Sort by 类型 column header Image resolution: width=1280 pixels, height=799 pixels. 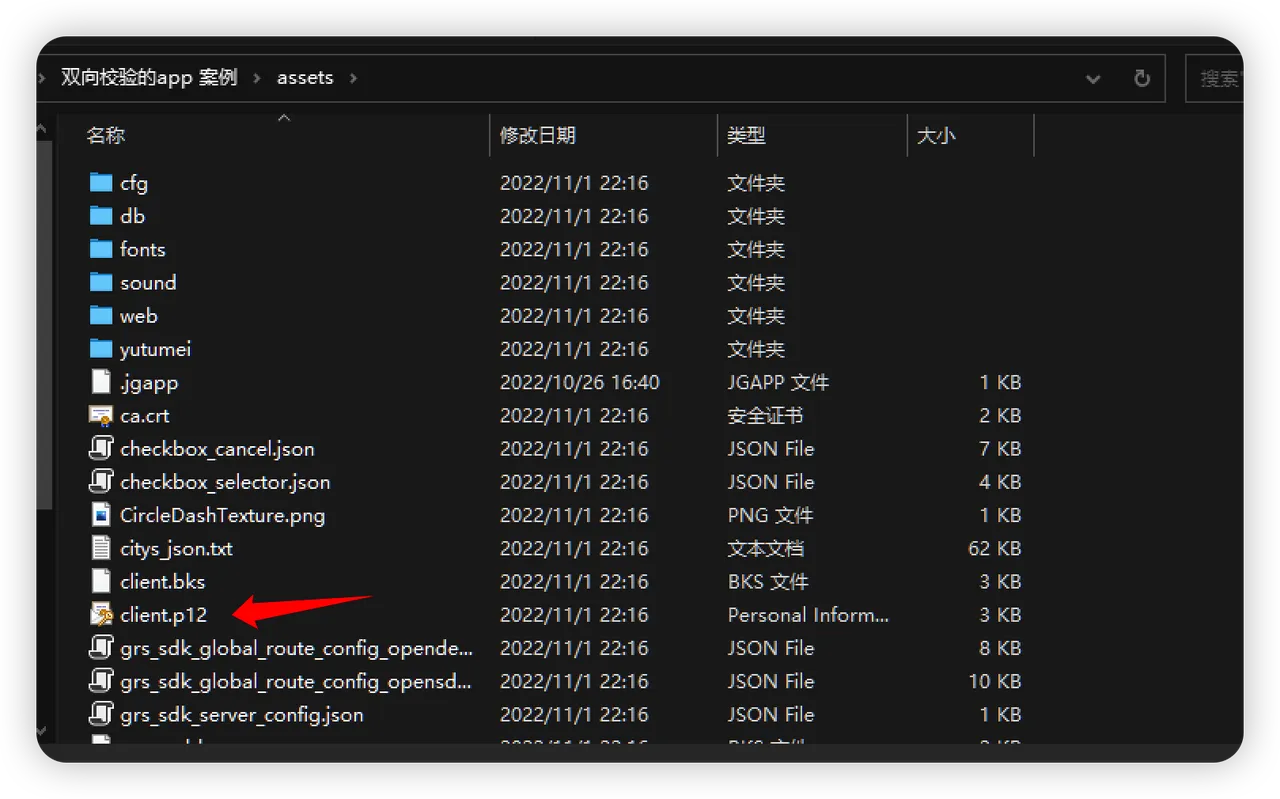(746, 136)
